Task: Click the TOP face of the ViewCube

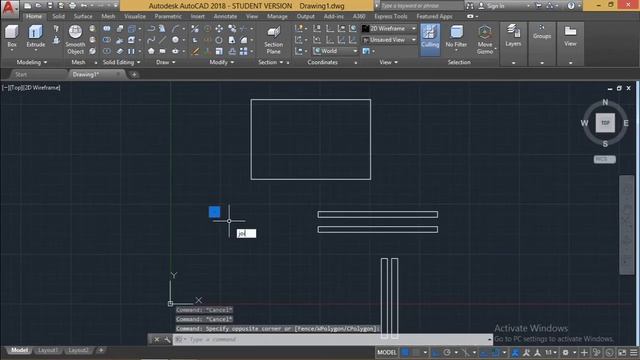Action: (x=605, y=123)
